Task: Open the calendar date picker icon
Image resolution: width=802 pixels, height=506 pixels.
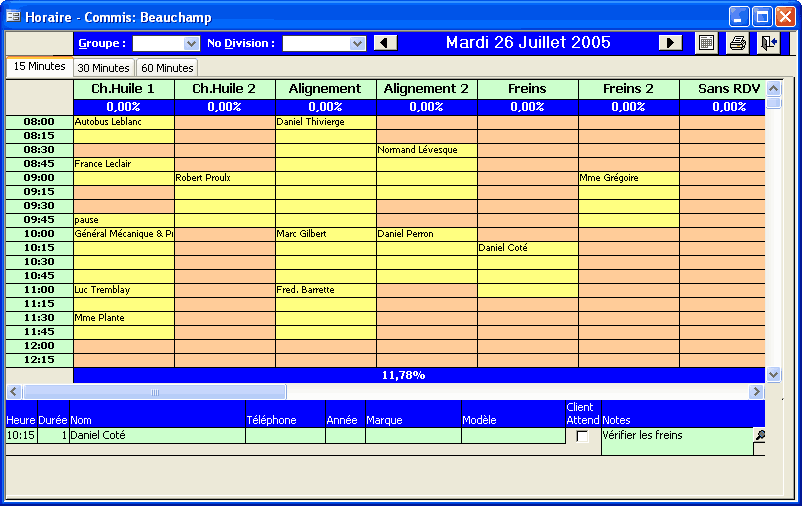Action: [x=706, y=42]
